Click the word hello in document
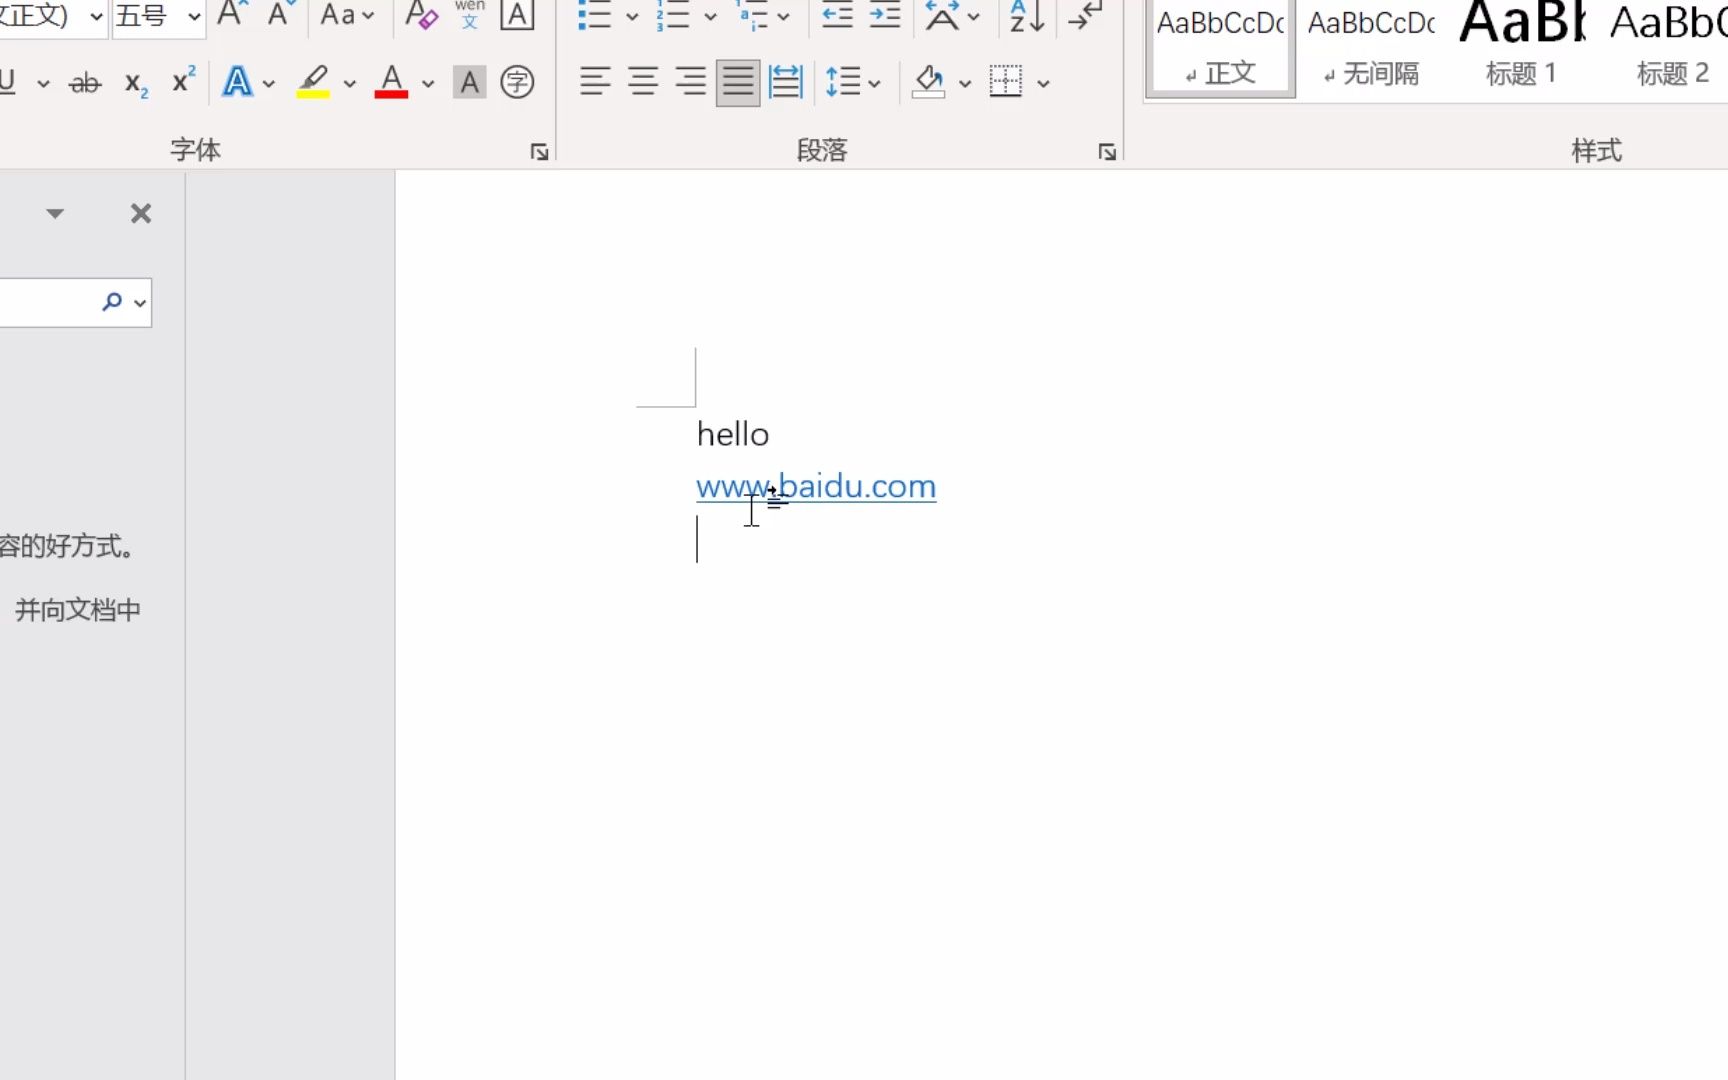The image size is (1728, 1080). click(733, 434)
